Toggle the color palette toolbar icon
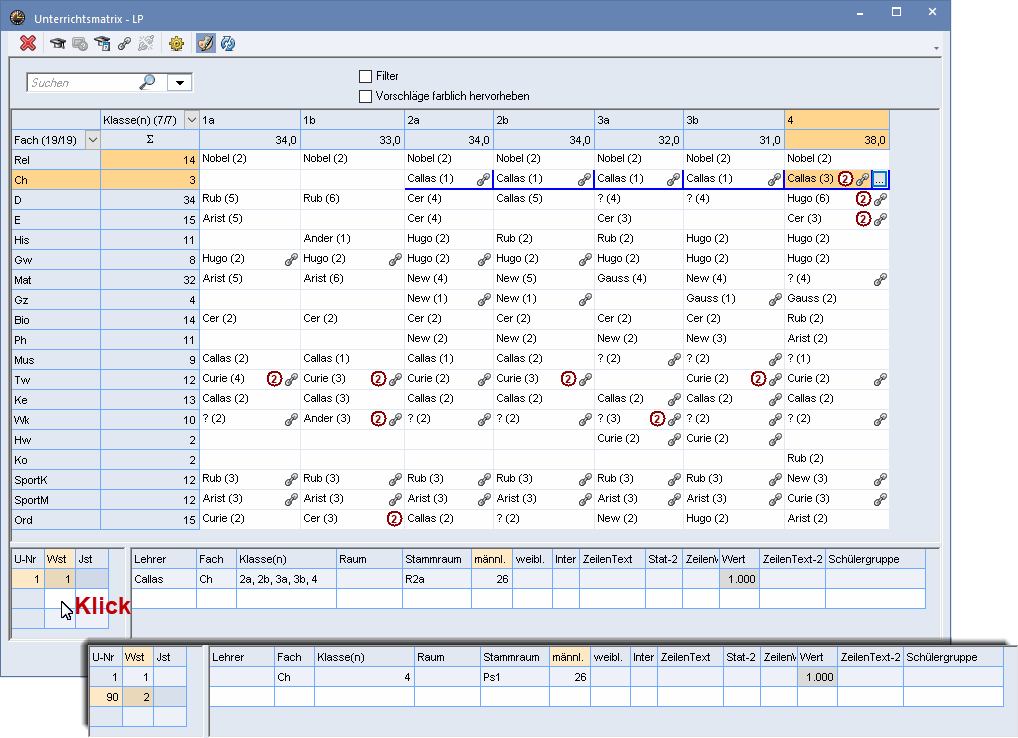This screenshot has height=738, width=1018. tap(205, 43)
